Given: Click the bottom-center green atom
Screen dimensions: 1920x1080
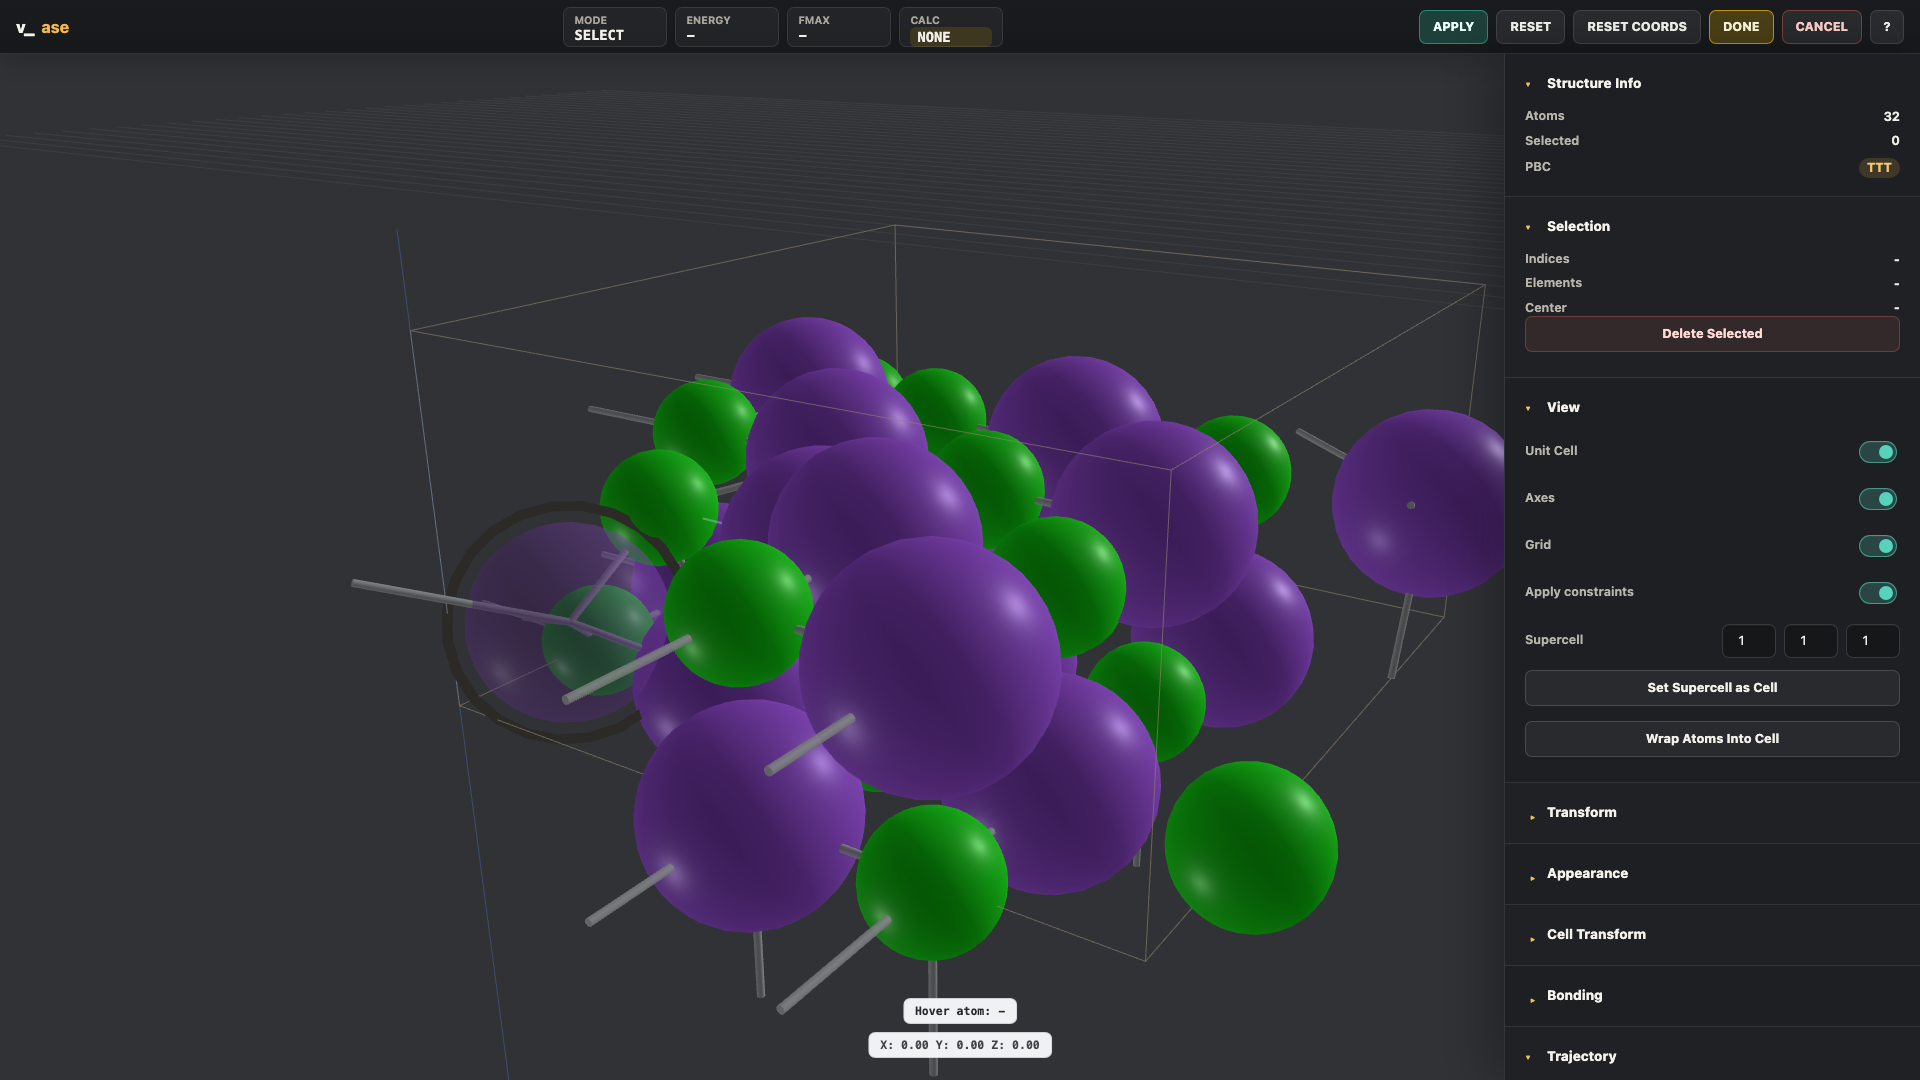Looking at the screenshot, I should click(931, 883).
